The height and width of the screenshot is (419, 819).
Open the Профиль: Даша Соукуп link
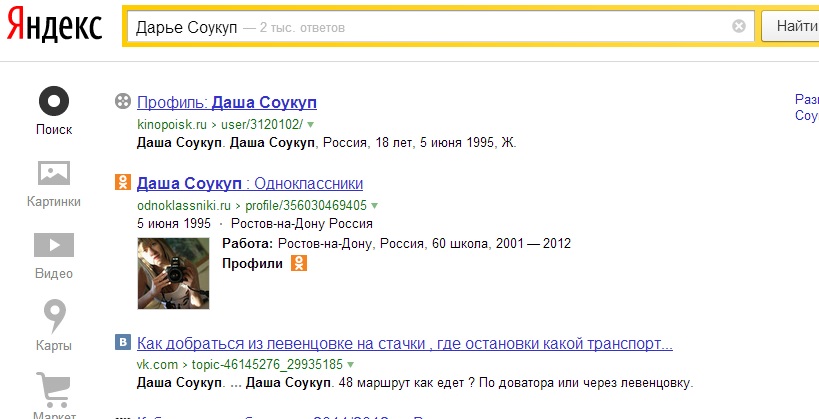[x=227, y=102]
